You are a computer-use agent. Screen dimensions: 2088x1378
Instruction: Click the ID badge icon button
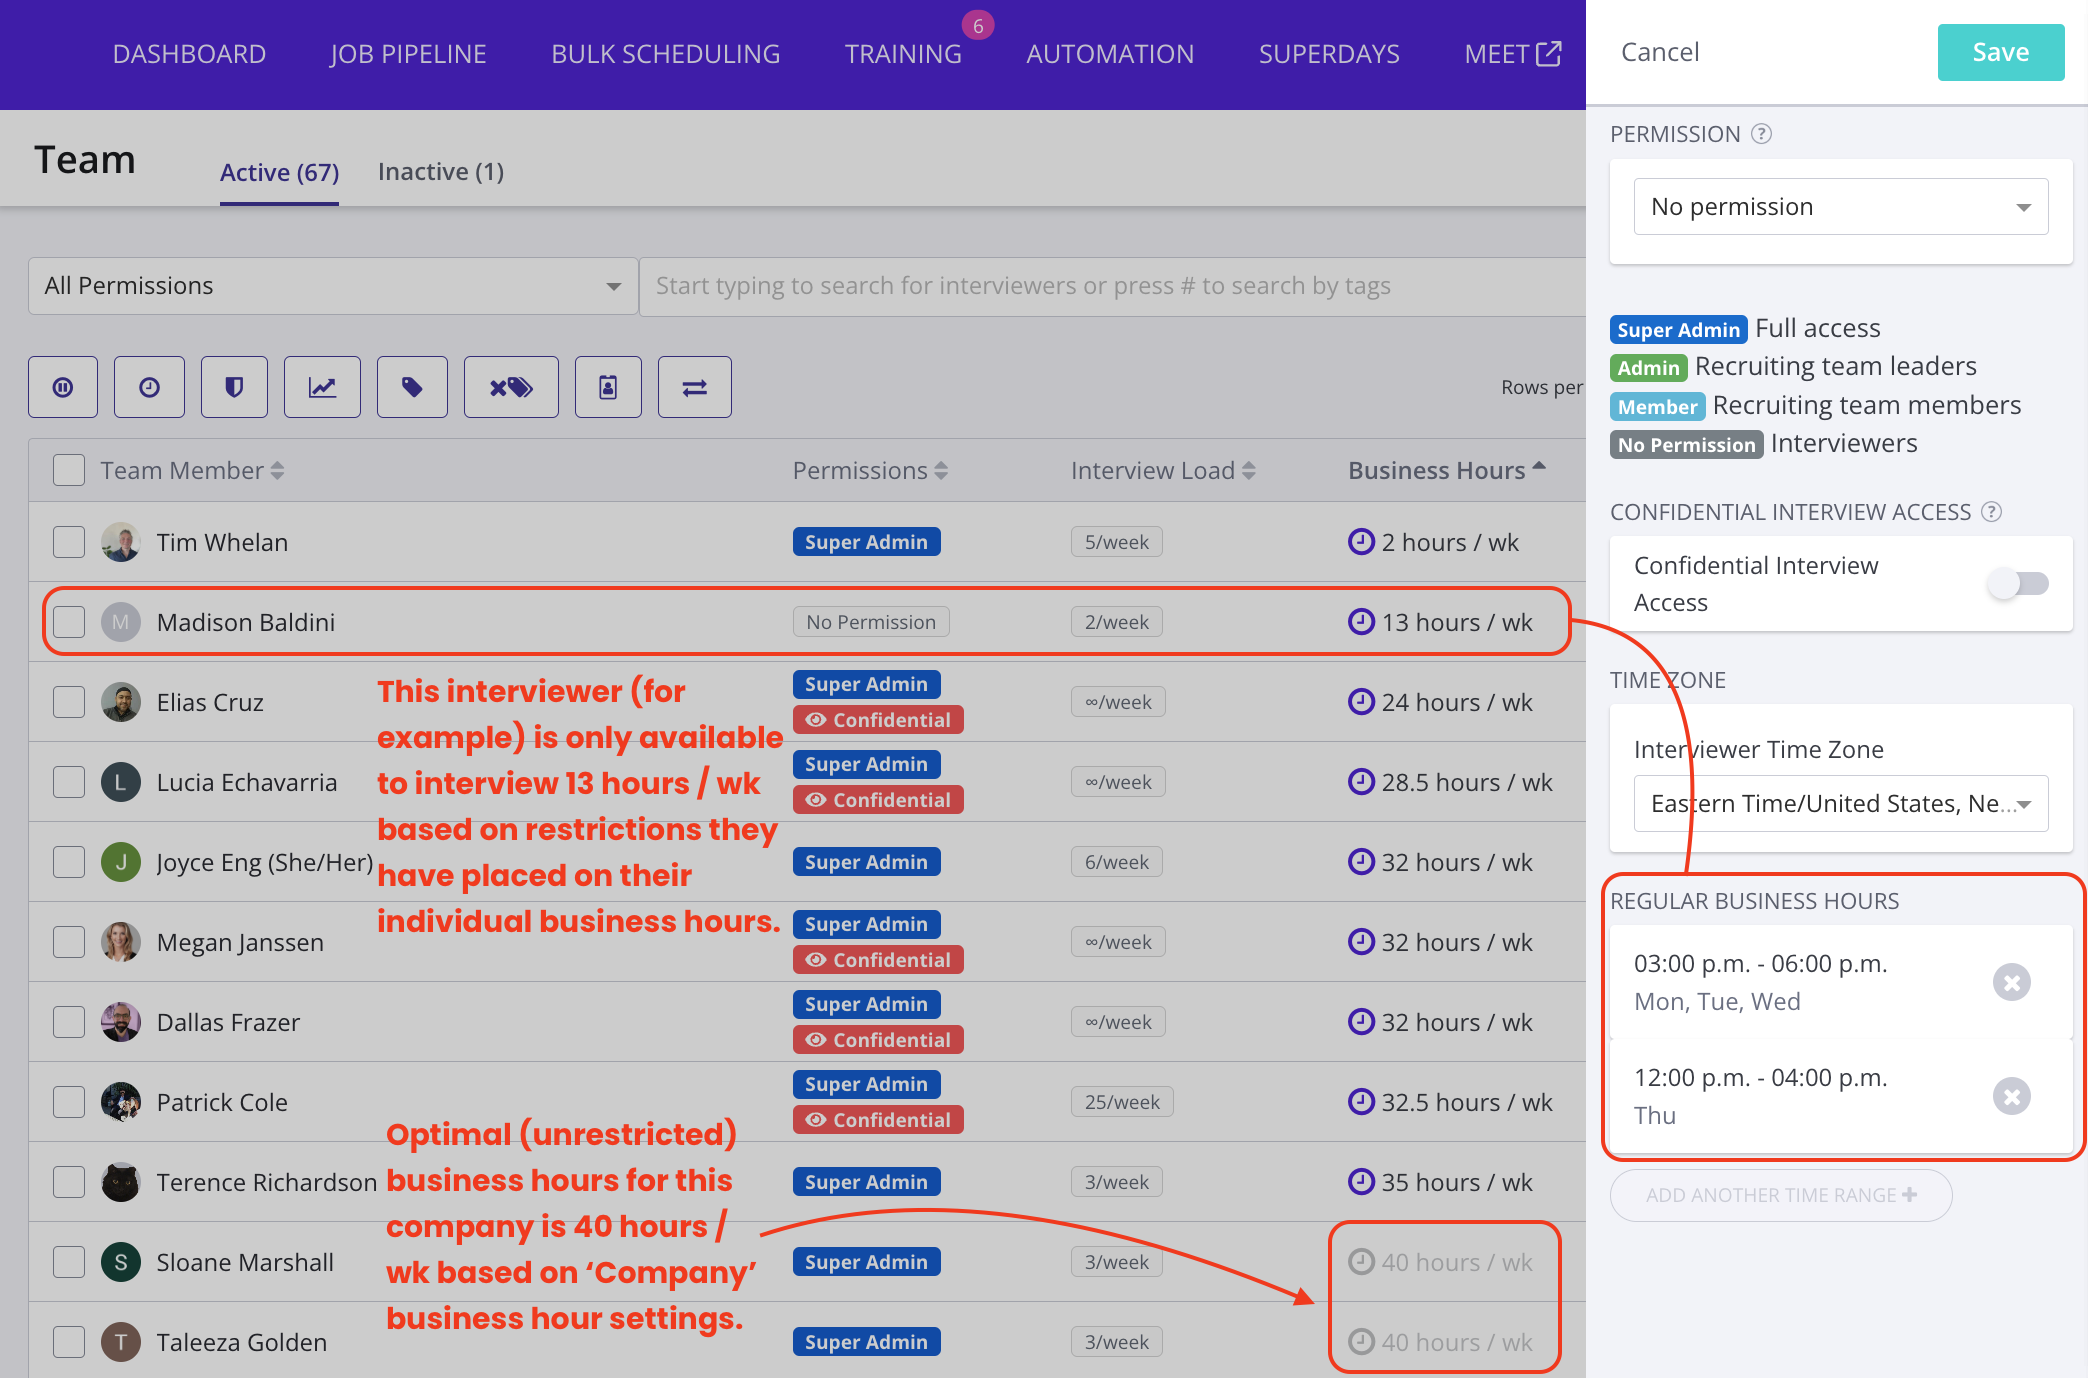pos(608,387)
